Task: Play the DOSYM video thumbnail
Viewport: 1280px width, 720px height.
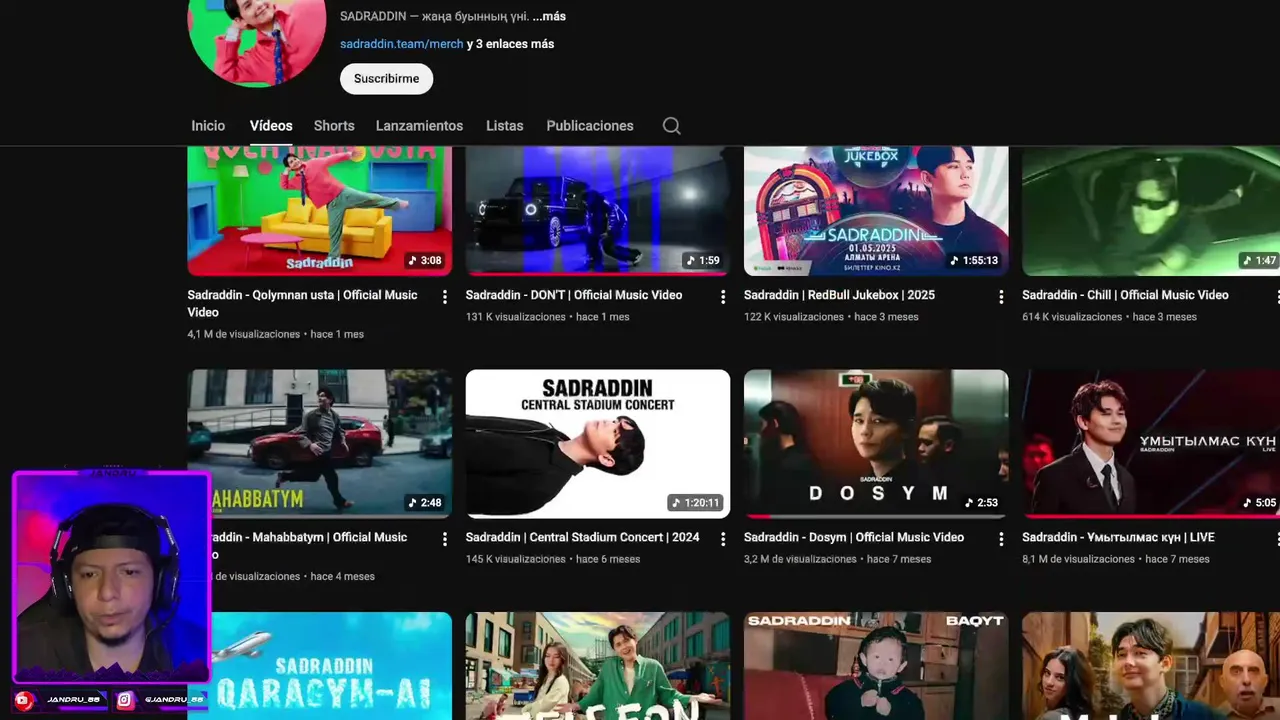Action: point(876,444)
